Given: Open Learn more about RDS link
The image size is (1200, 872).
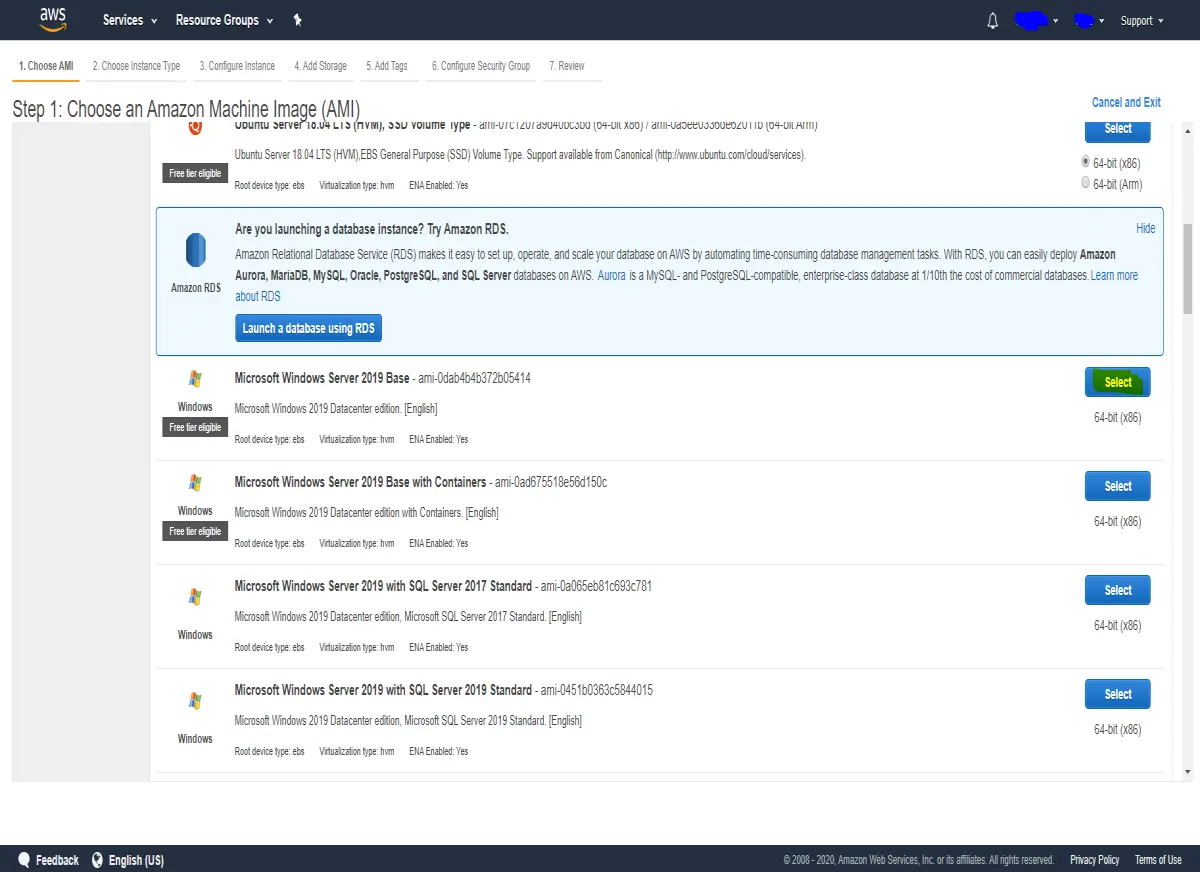Looking at the screenshot, I should (x=1114, y=275).
